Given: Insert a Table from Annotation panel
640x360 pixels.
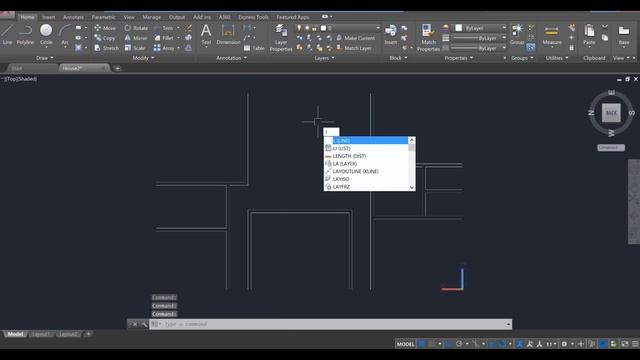Looking at the screenshot, I should [254, 48].
